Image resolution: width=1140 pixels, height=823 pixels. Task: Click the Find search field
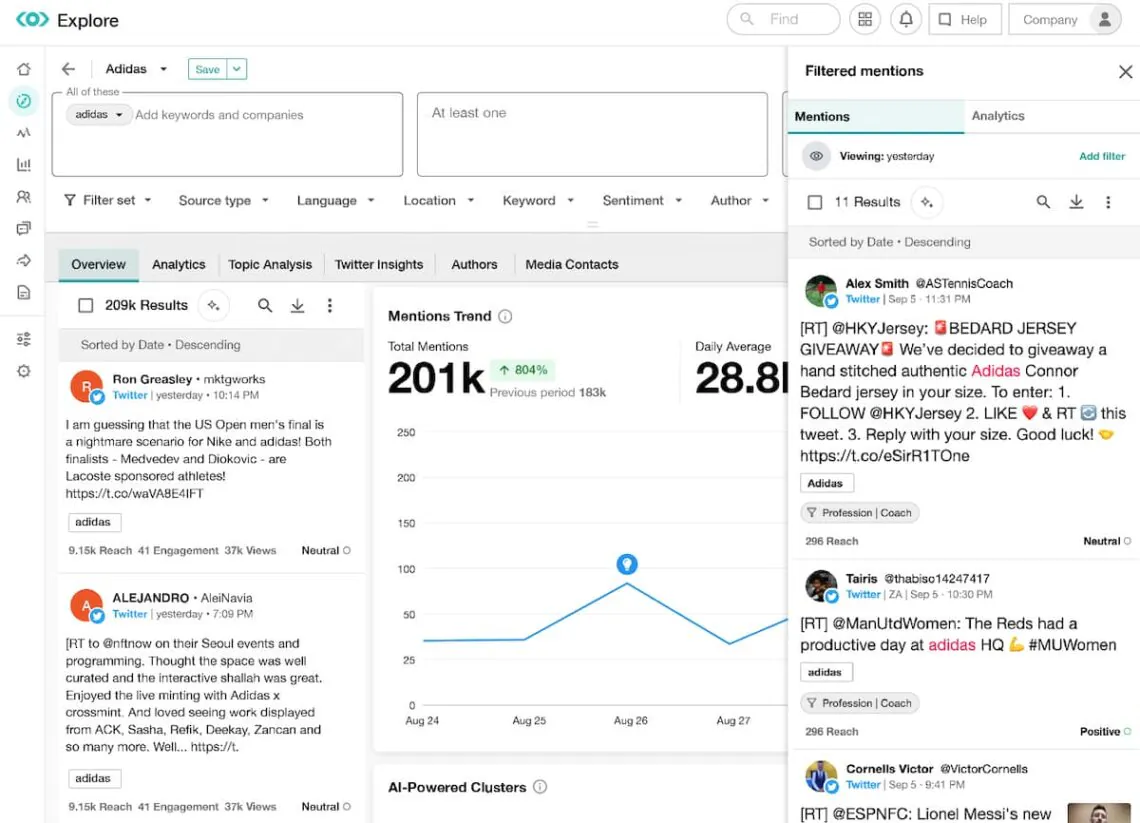tap(783, 20)
